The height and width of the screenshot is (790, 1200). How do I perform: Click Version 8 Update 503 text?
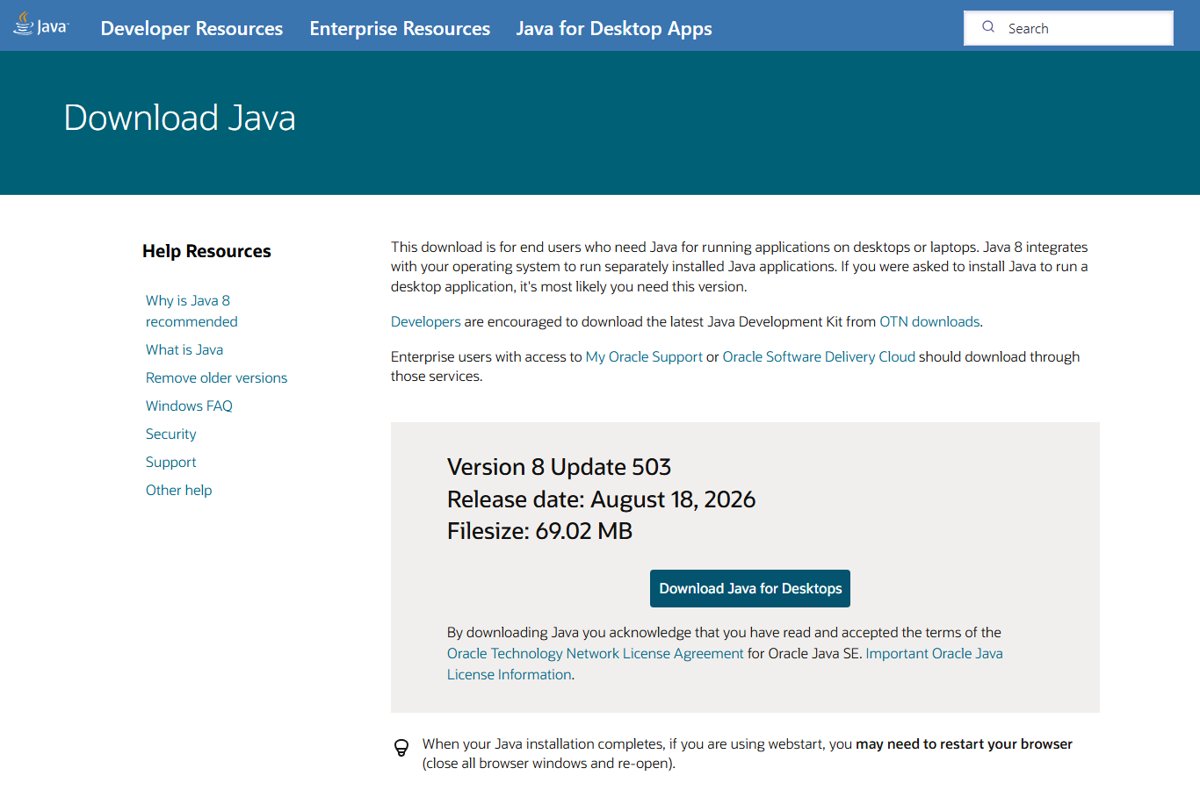(559, 467)
